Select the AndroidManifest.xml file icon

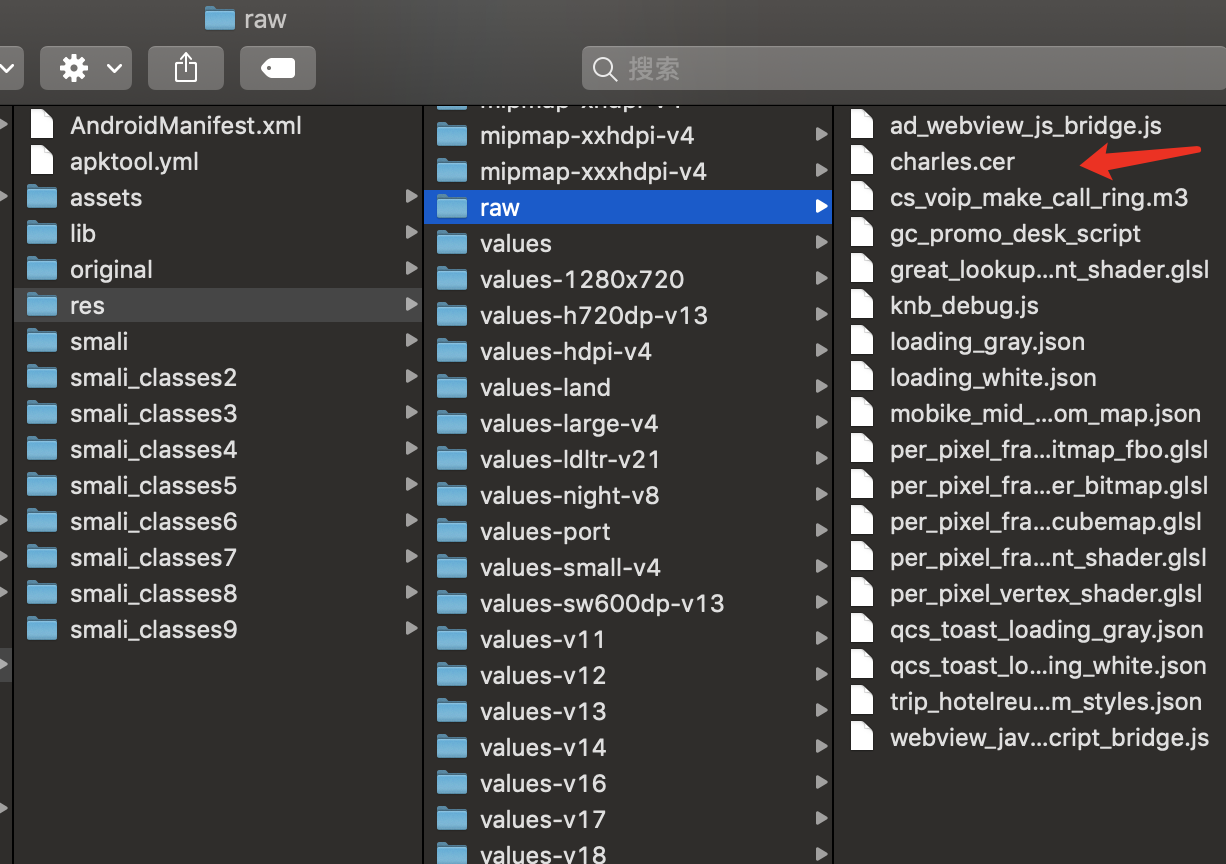[42, 125]
